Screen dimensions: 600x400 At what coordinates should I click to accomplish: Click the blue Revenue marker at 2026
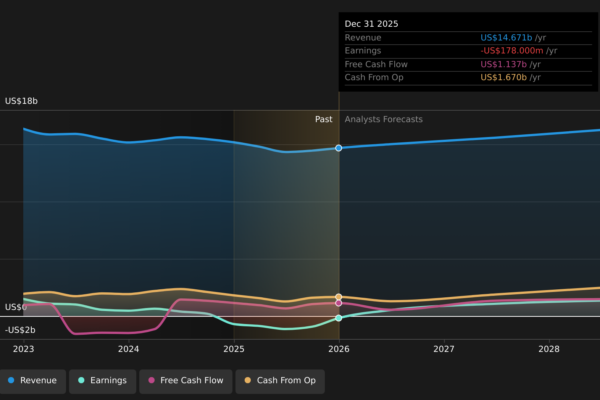339,148
